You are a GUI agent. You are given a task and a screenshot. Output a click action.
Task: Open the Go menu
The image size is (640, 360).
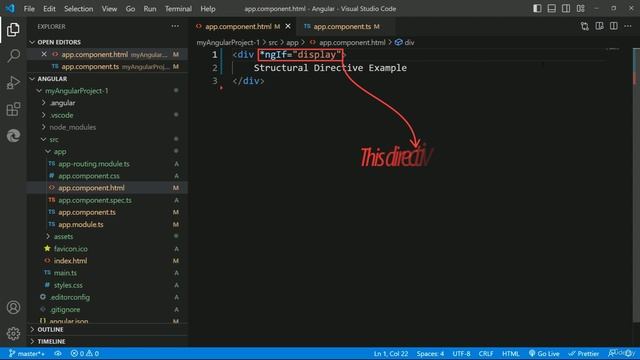pos(130,9)
